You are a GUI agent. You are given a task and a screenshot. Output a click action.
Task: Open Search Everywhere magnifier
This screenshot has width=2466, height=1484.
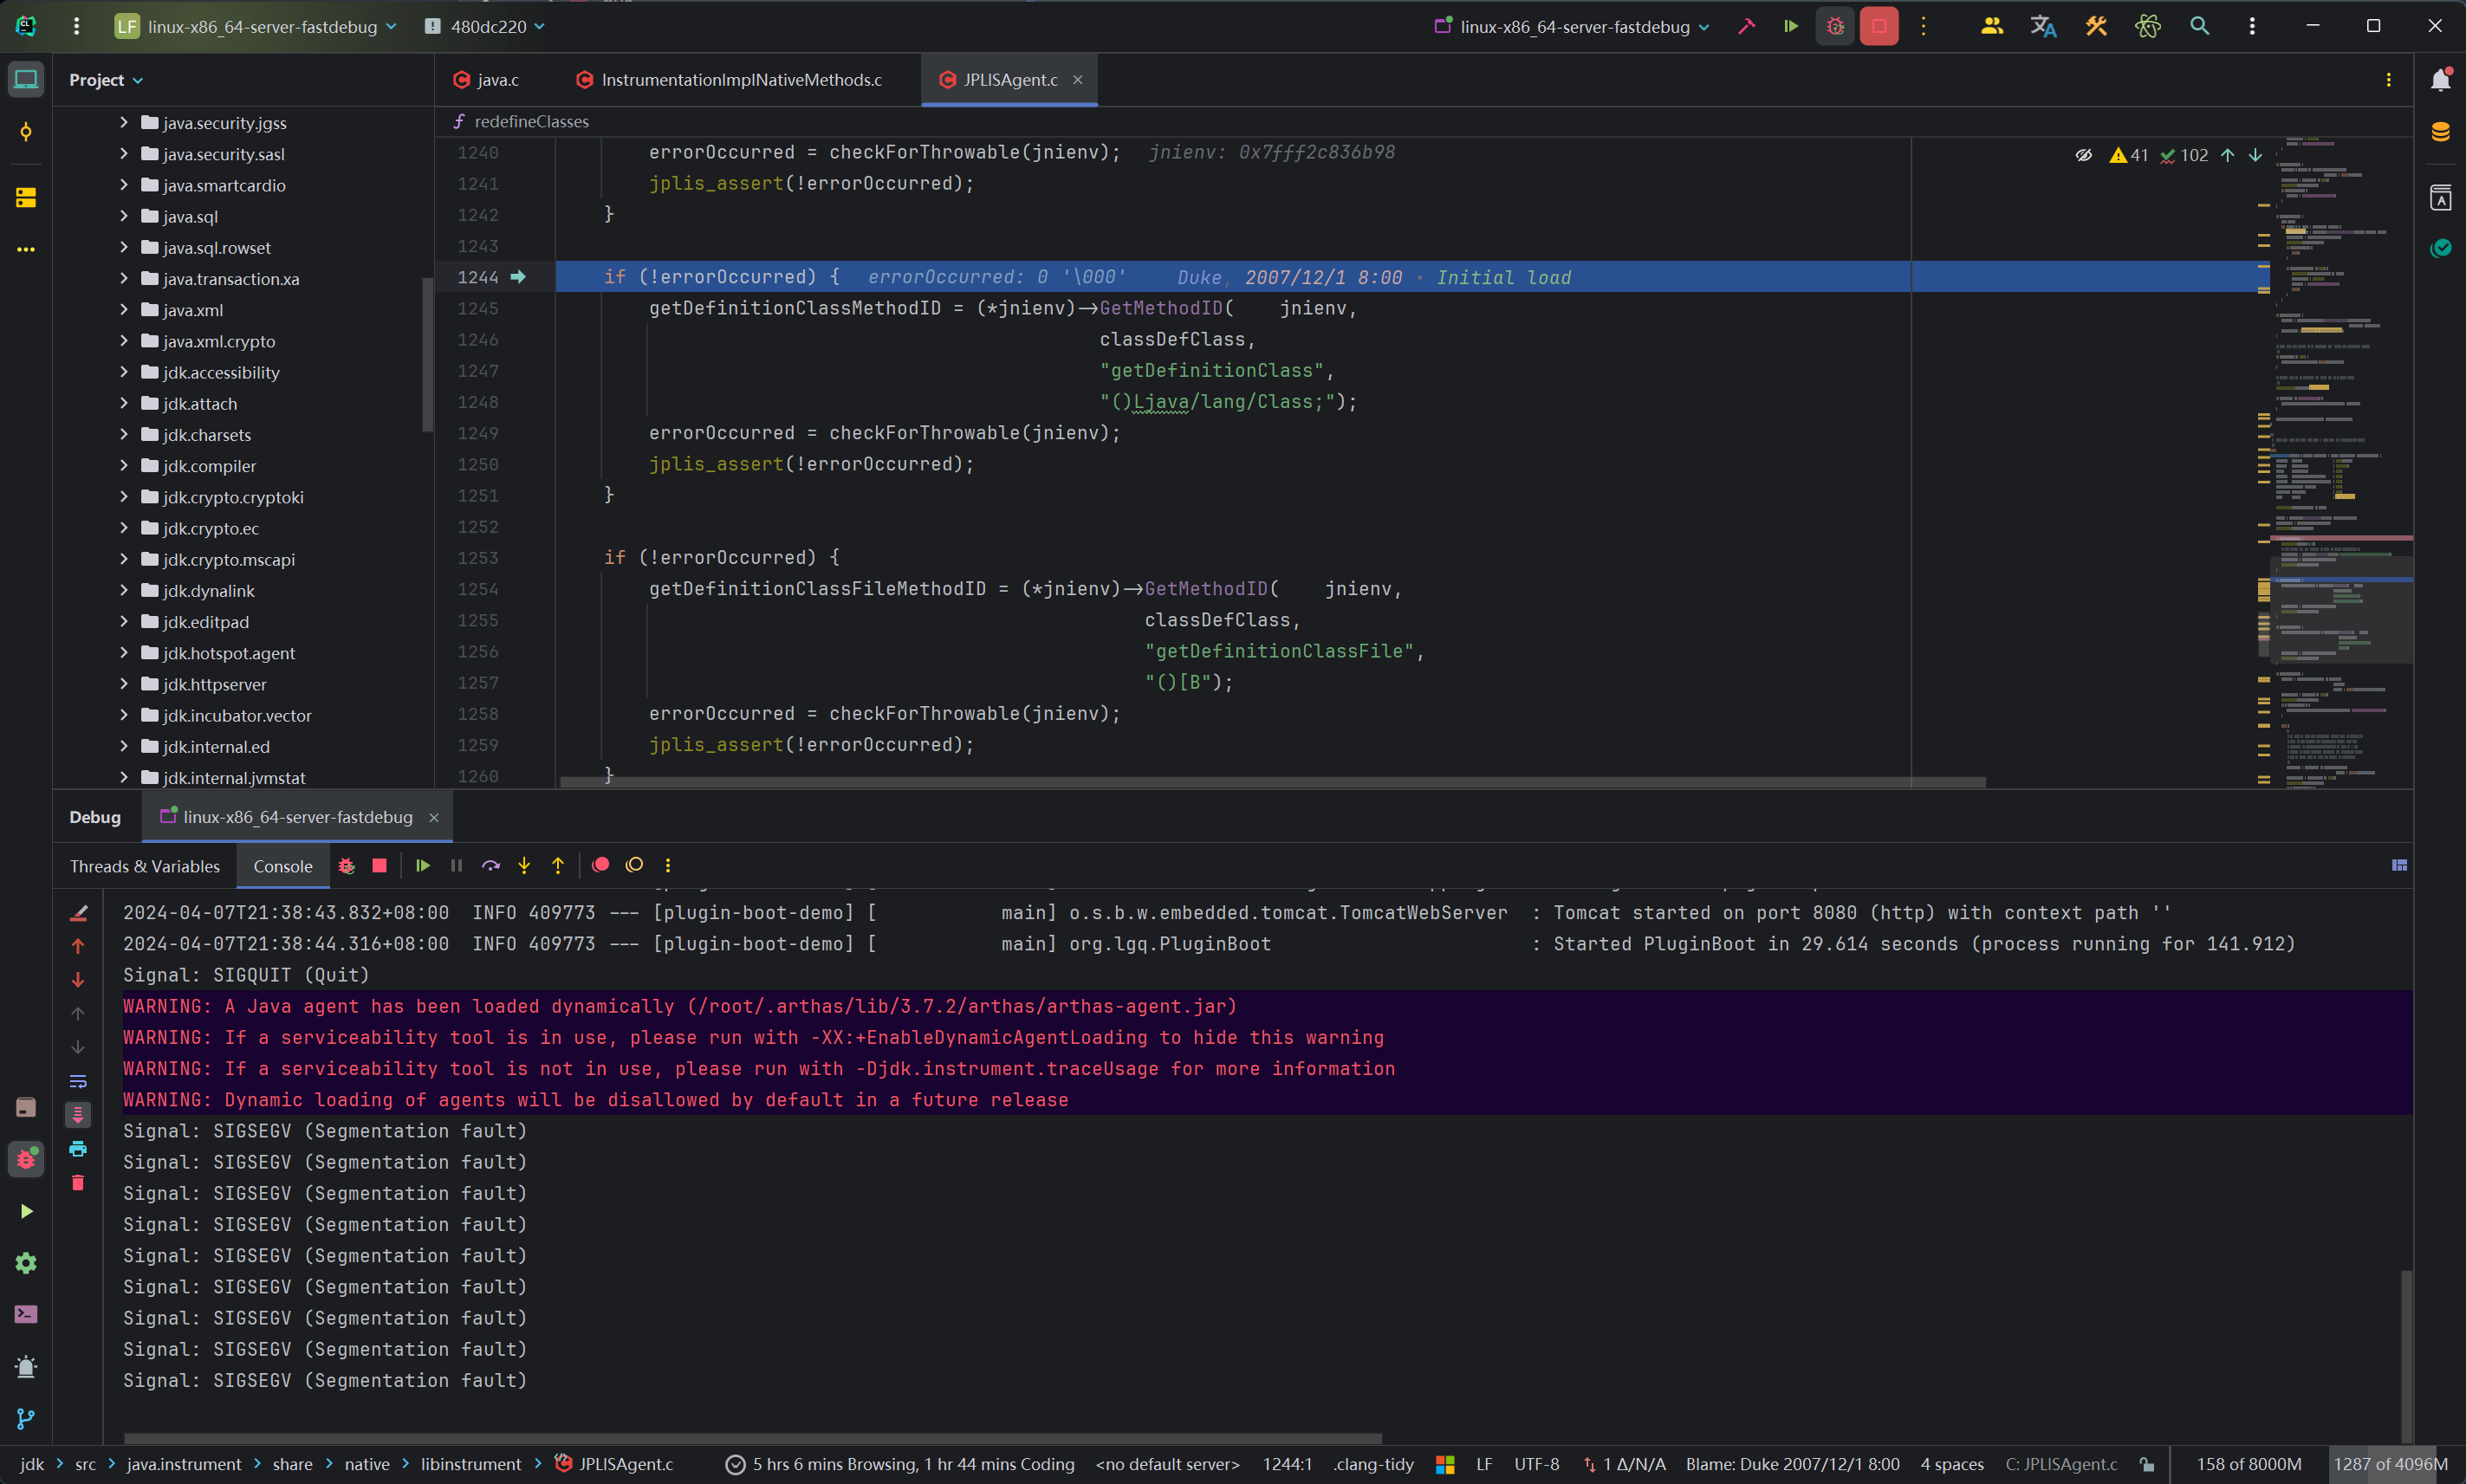pos(2199,27)
